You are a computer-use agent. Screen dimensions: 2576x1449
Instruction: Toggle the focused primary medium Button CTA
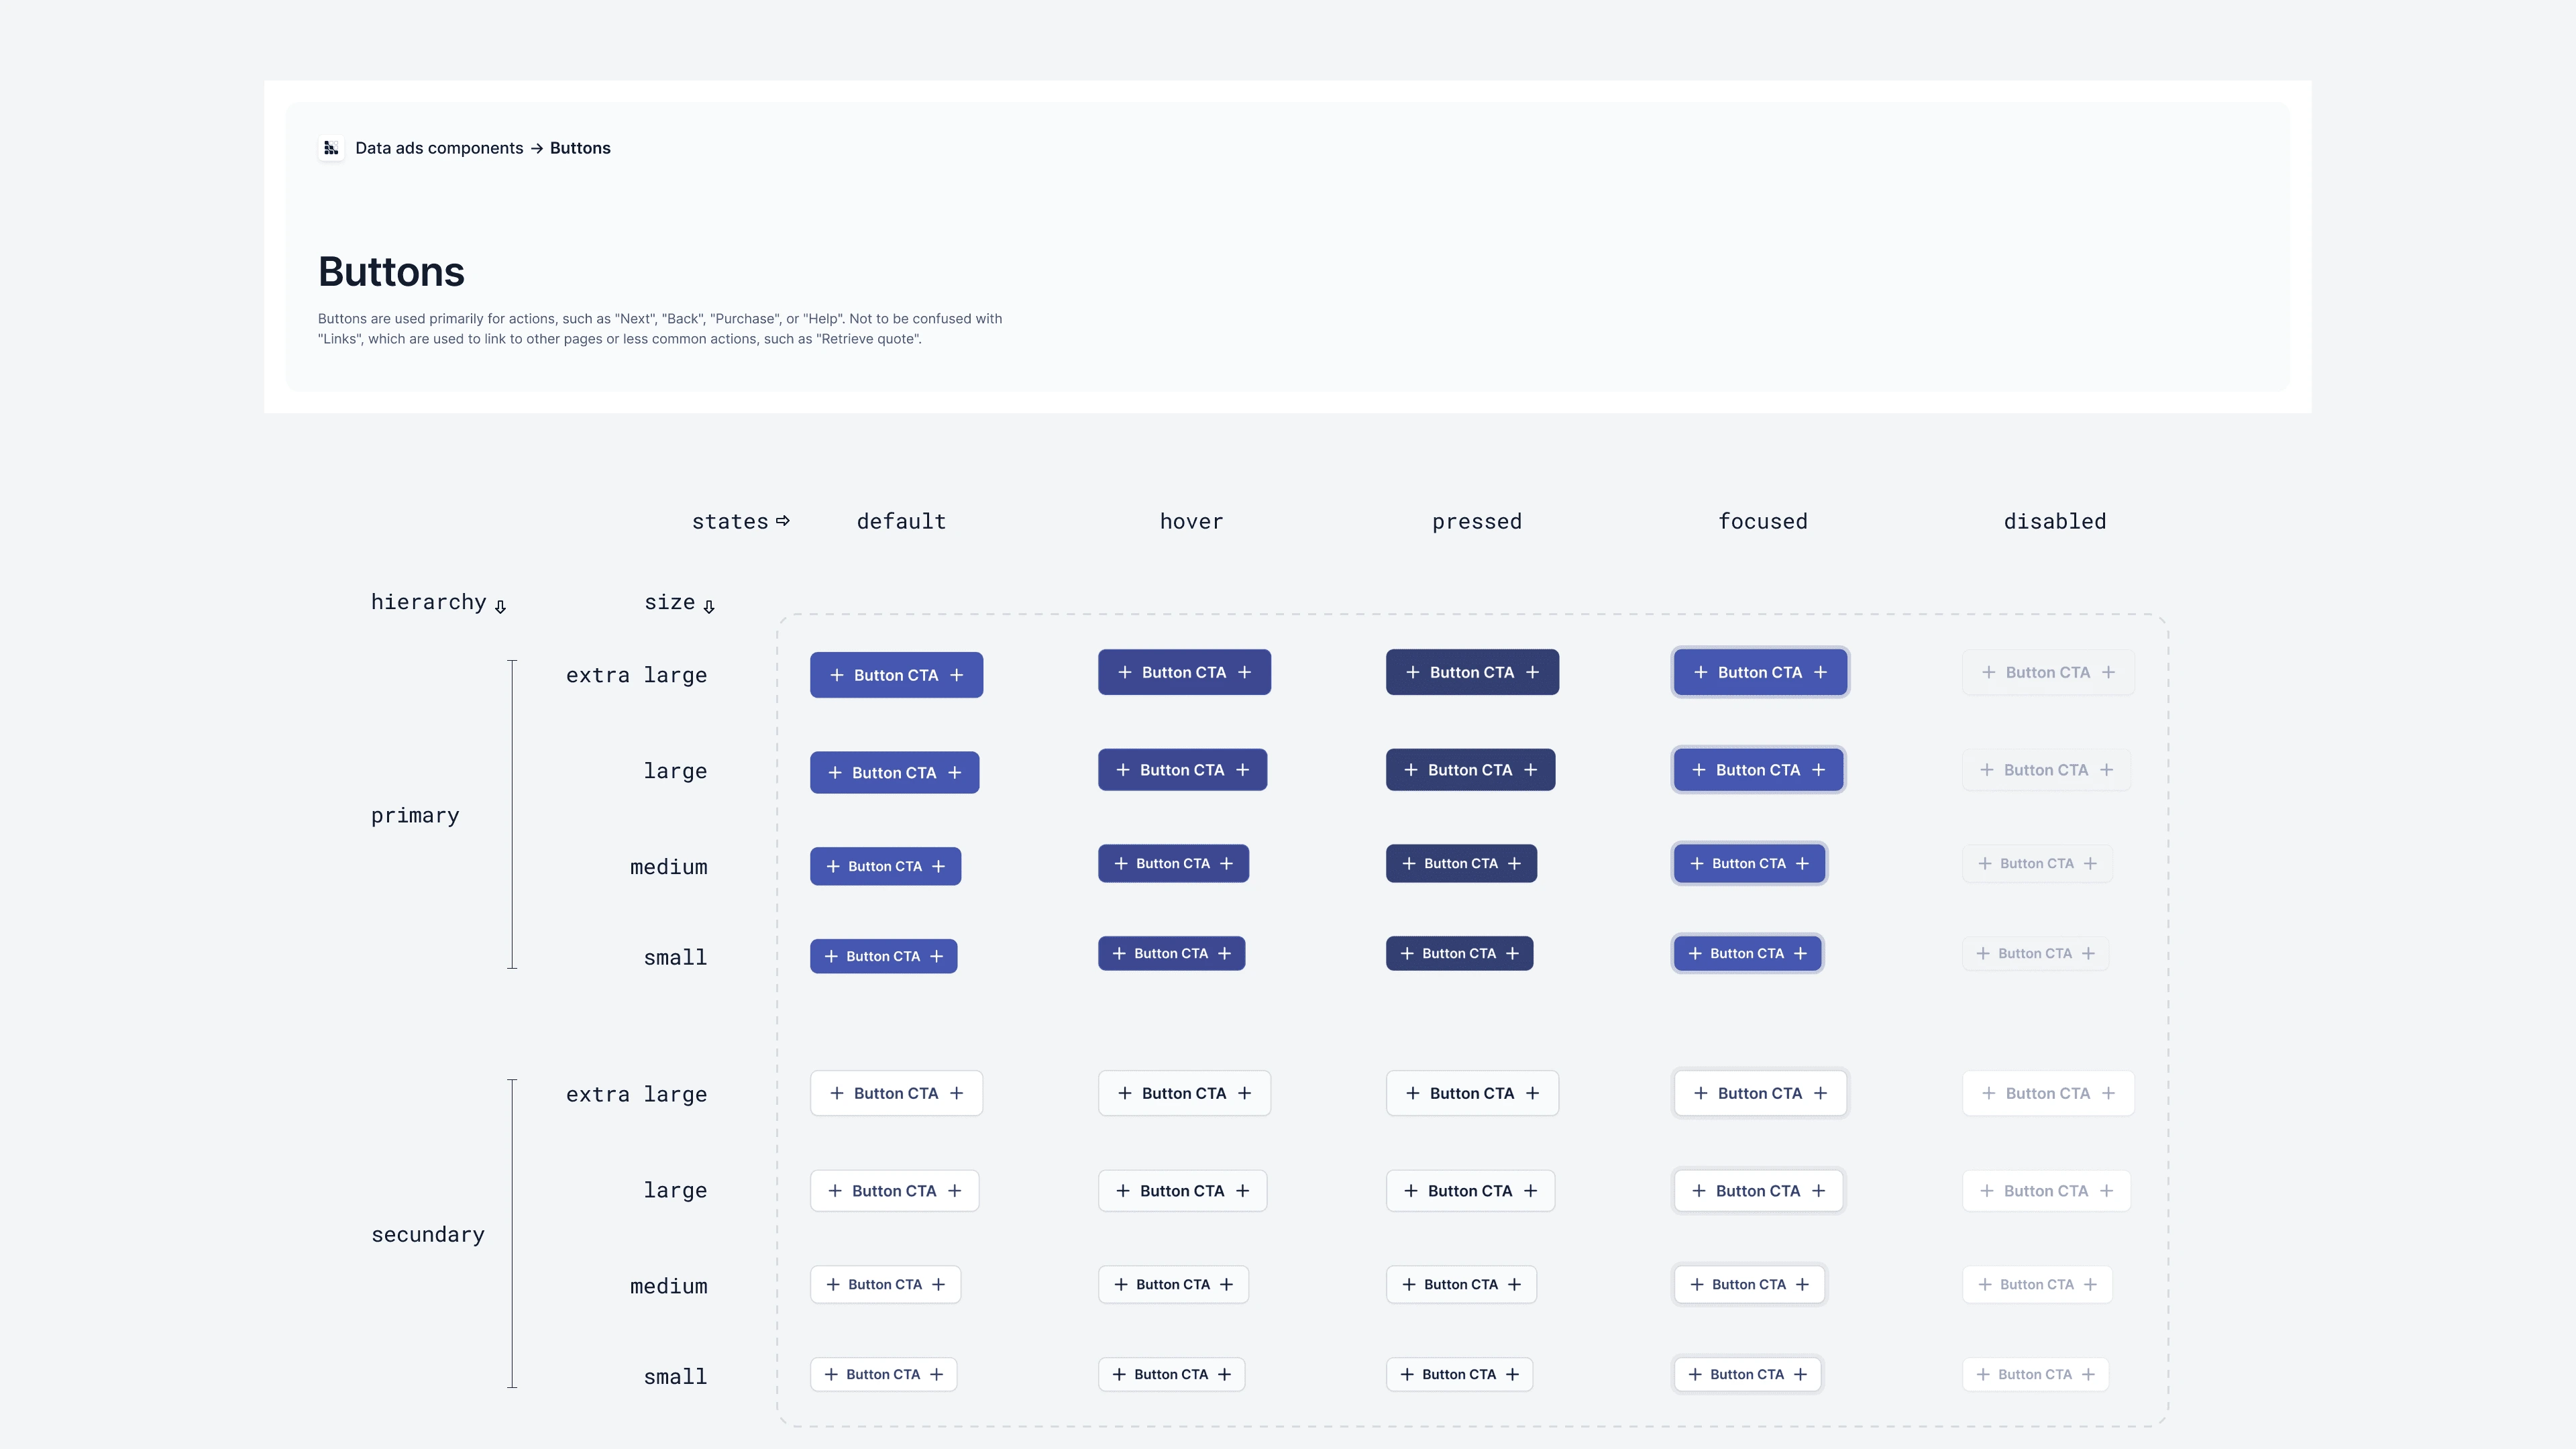pyautogui.click(x=1748, y=863)
